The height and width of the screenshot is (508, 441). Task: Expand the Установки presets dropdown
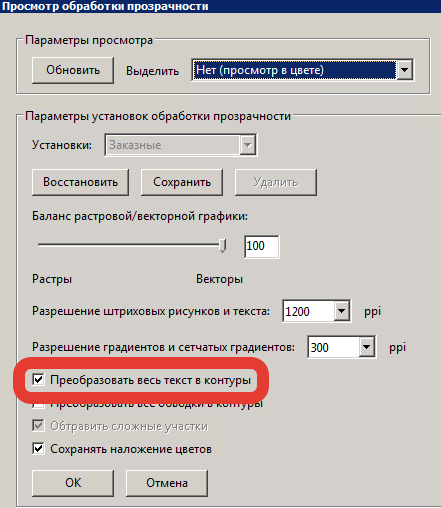point(247,145)
